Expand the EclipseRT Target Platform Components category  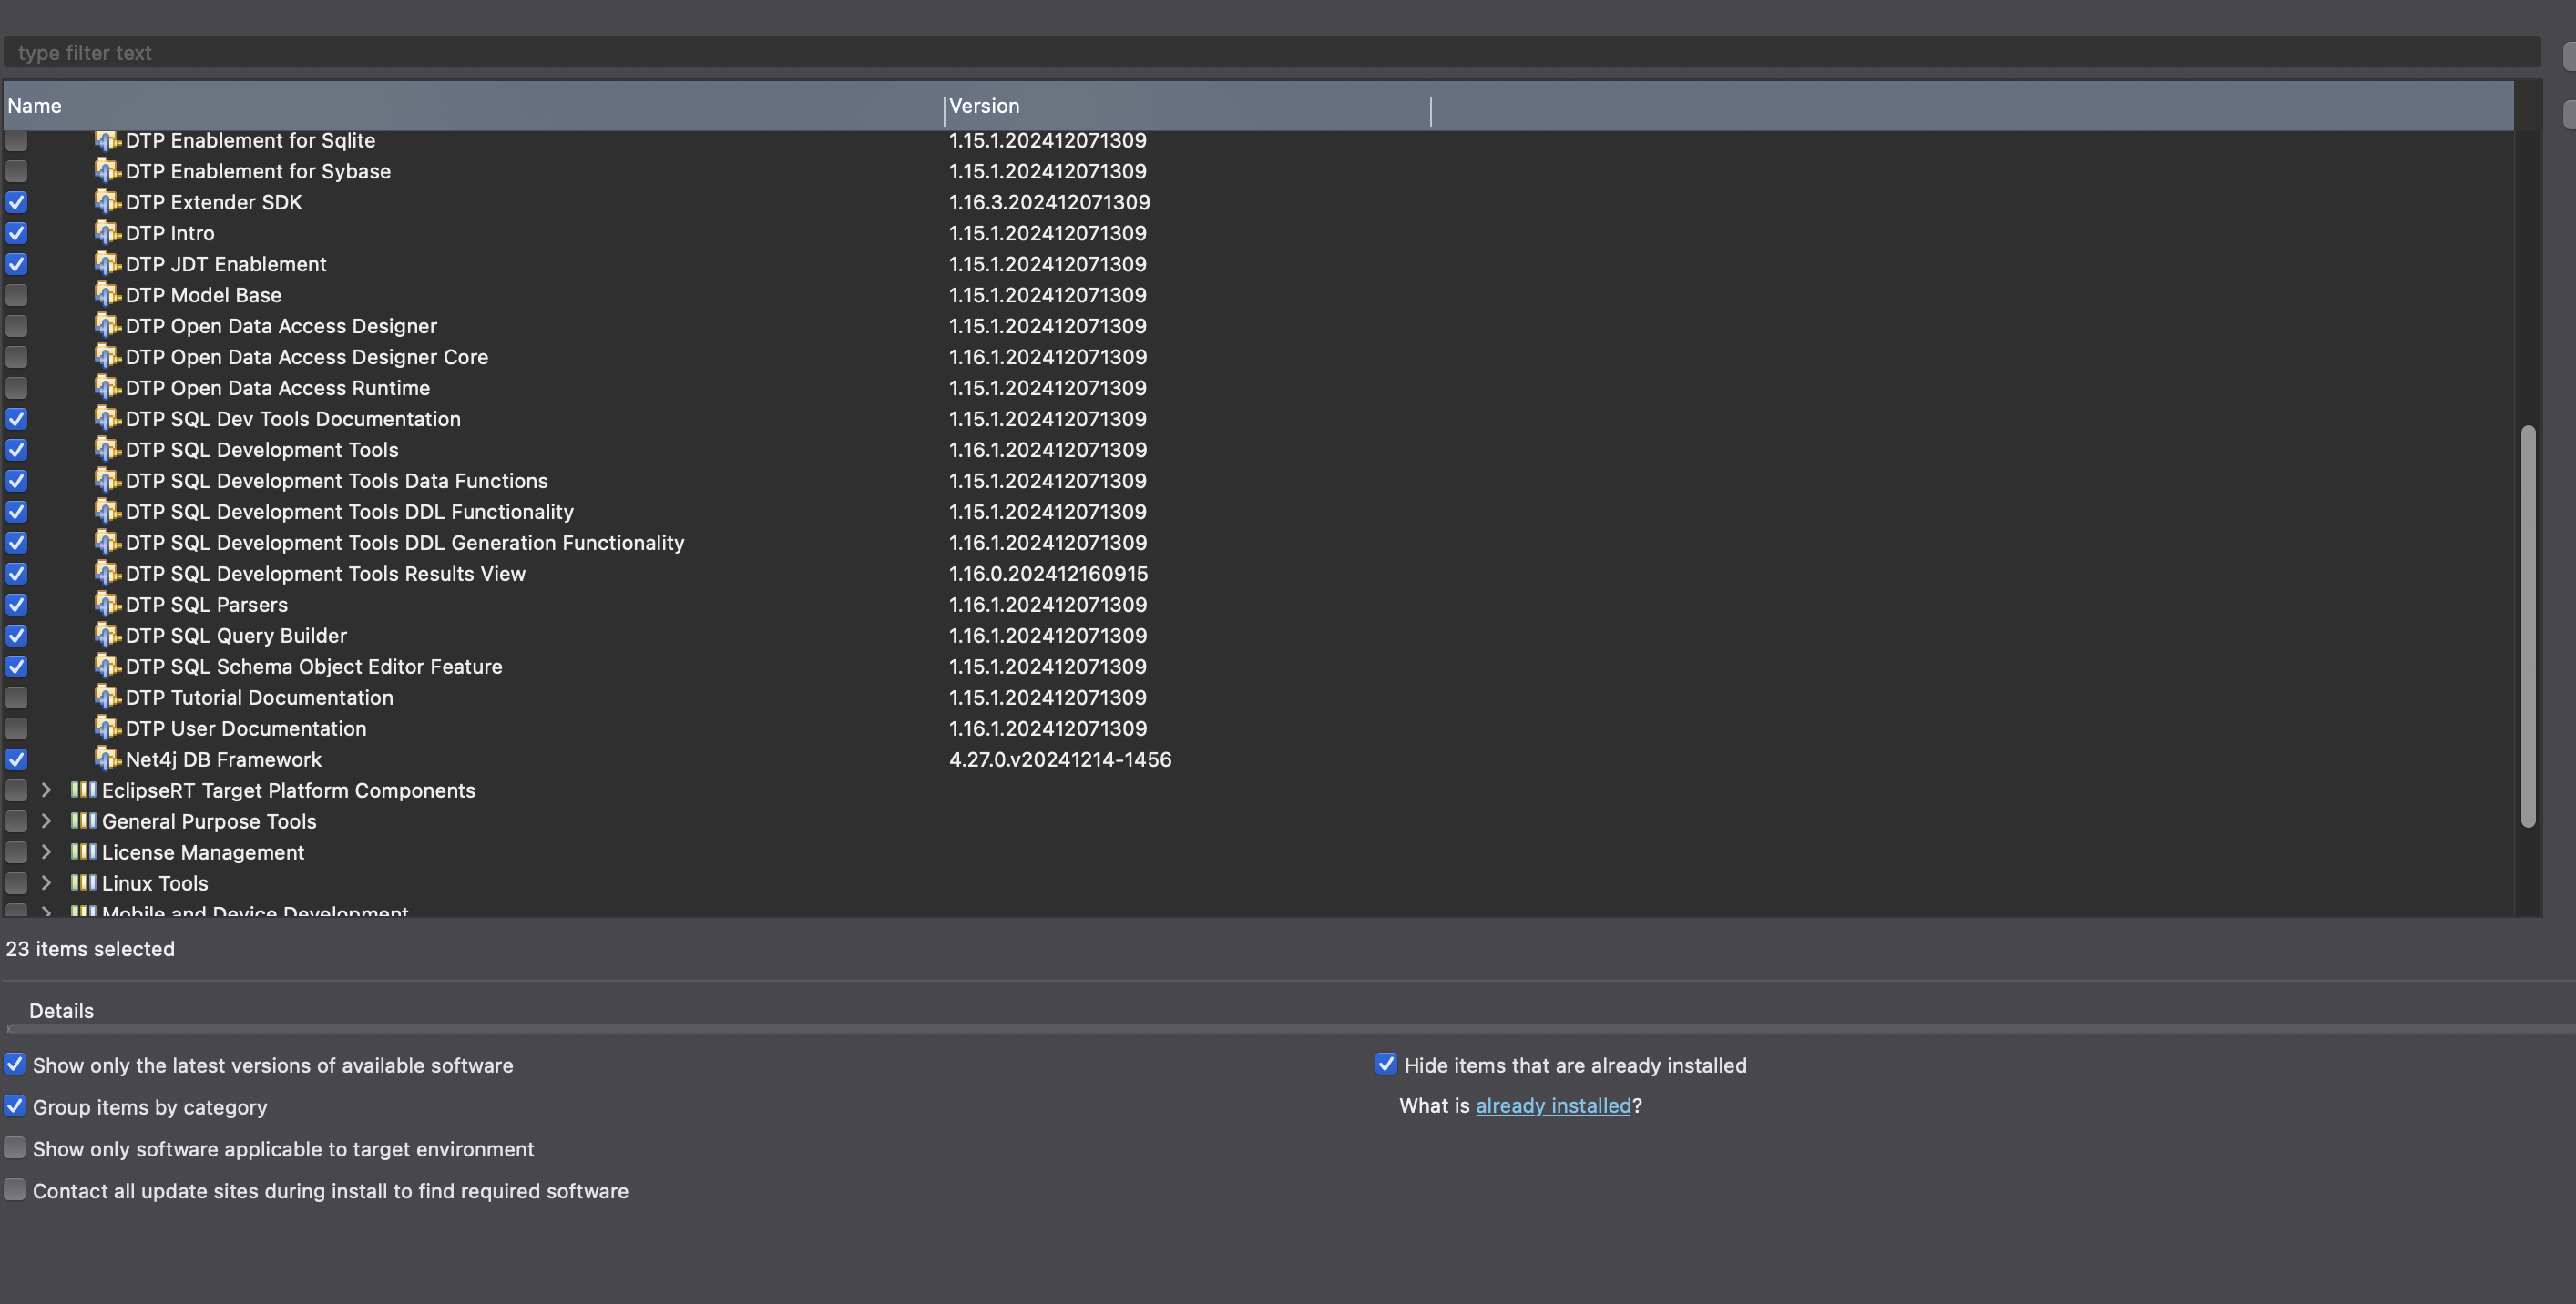point(46,790)
